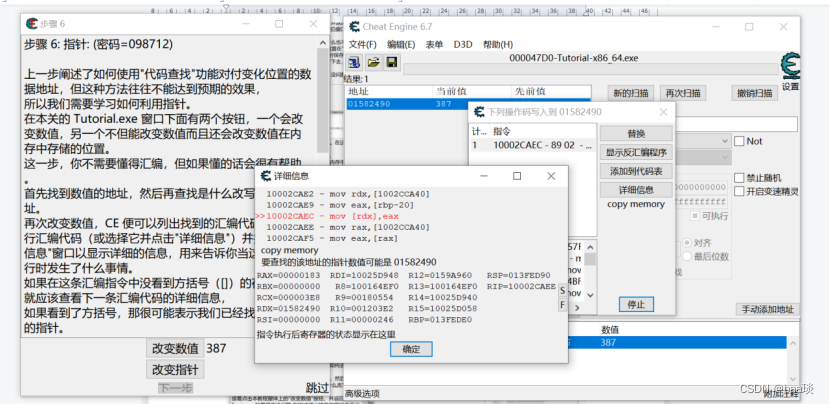Click the F button in details window
The height and width of the screenshot is (404, 829).
[x=562, y=305]
